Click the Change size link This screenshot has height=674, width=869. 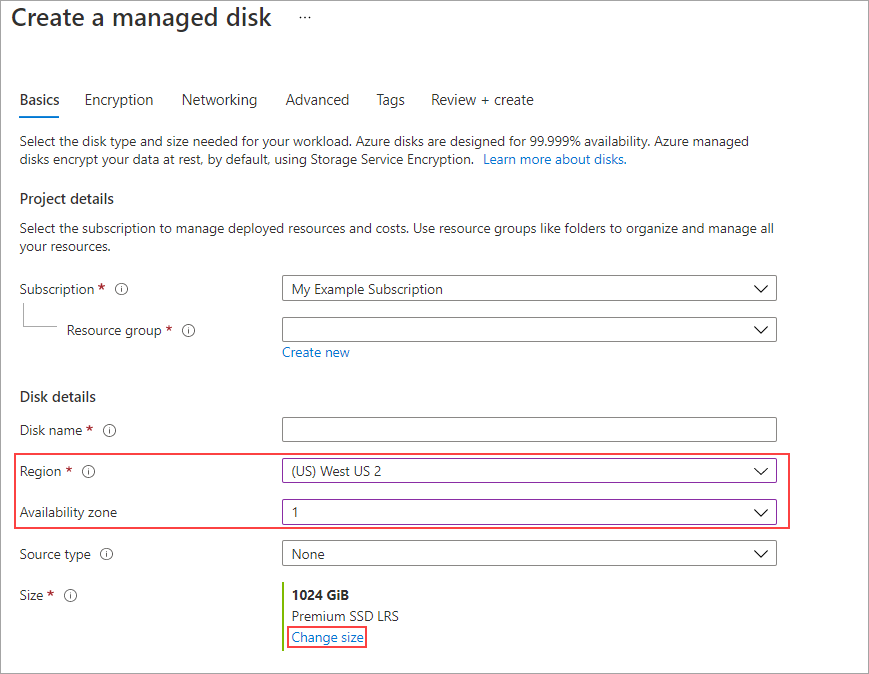[x=327, y=637]
